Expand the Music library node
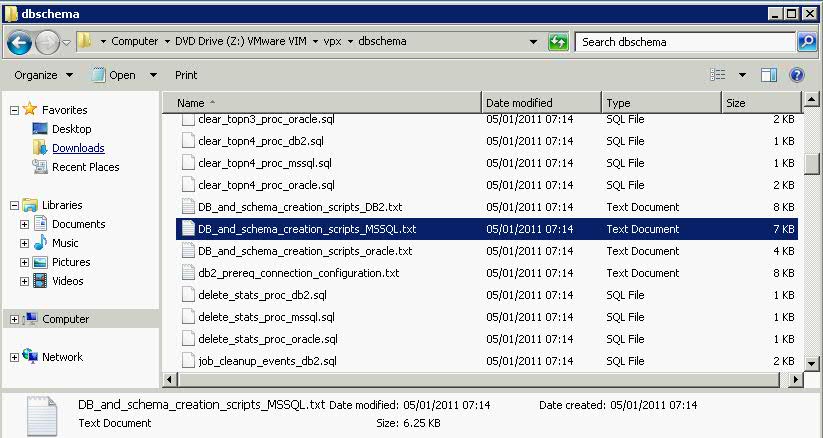The image size is (823, 438). click(x=24, y=243)
